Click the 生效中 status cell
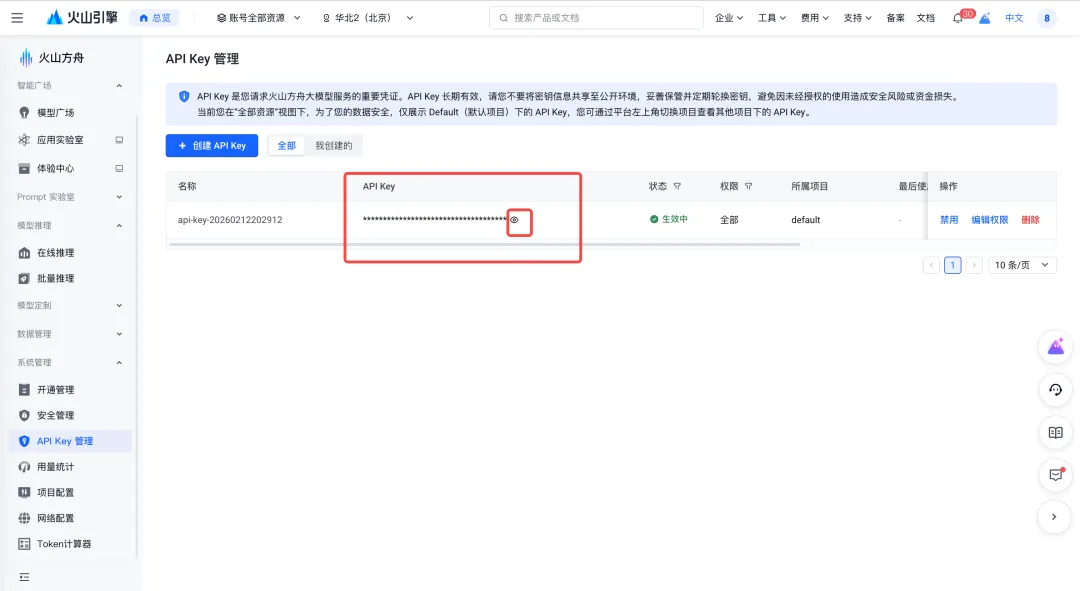This screenshot has width=1080, height=591. point(668,219)
